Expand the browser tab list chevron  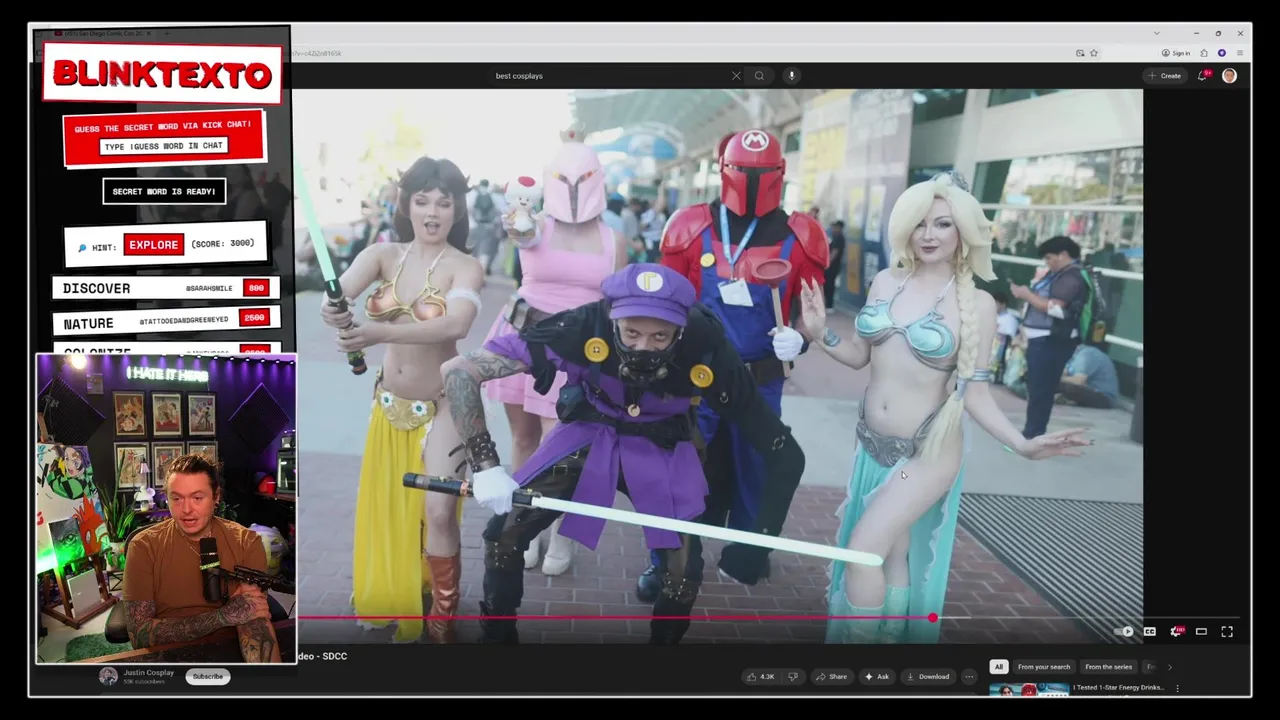[x=1157, y=33]
